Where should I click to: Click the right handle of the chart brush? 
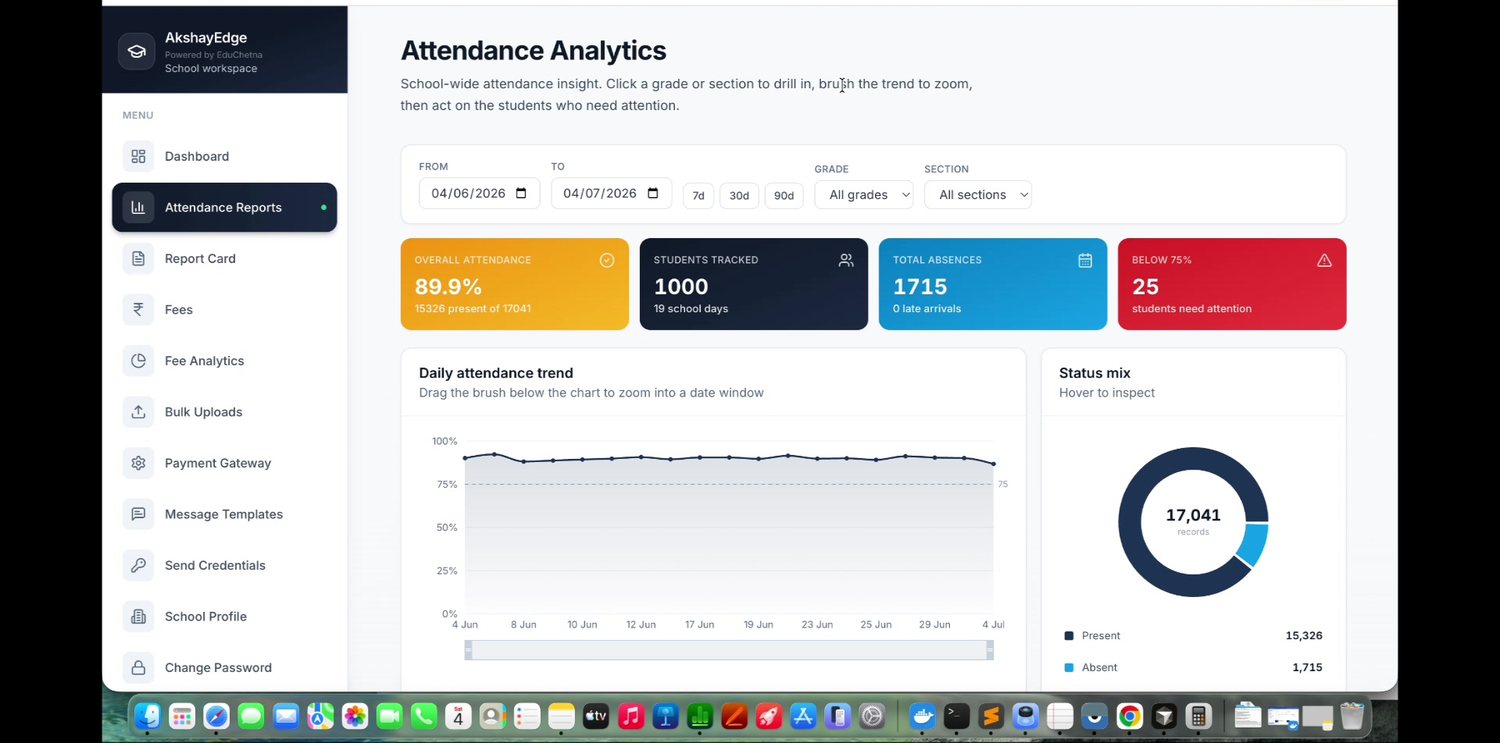click(990, 650)
